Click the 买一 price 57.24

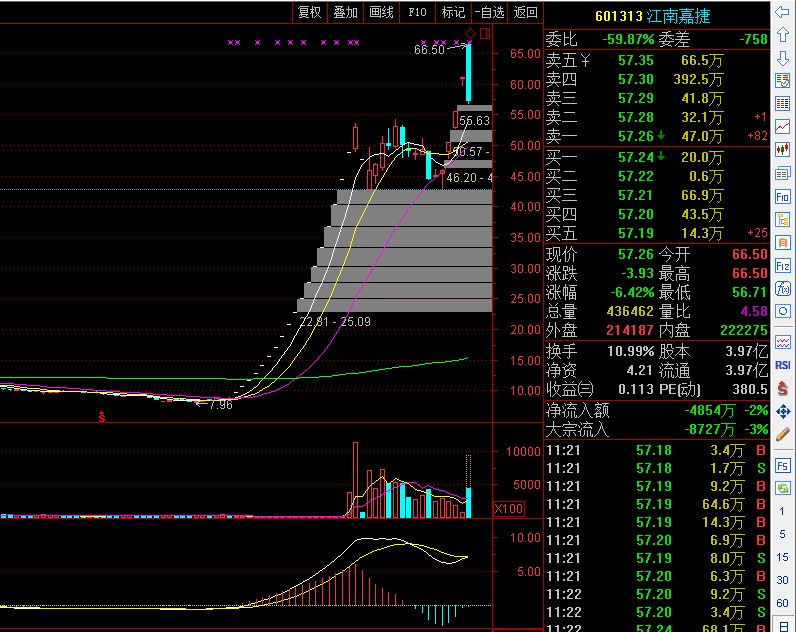(x=636, y=157)
